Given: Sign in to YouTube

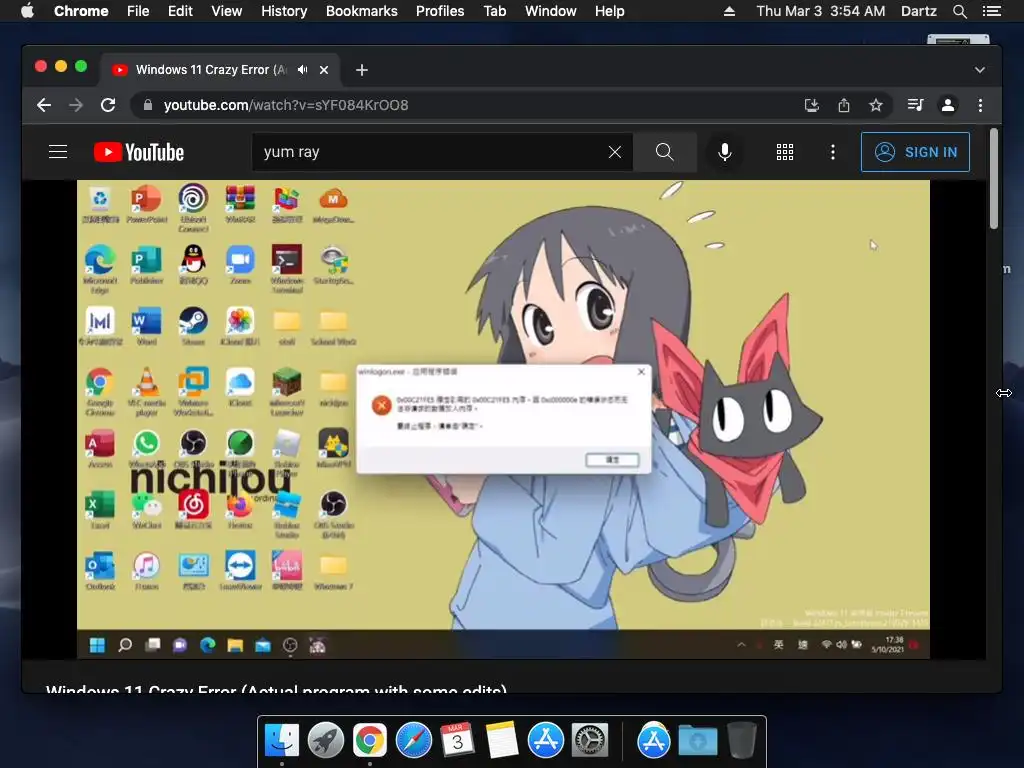Looking at the screenshot, I should [915, 152].
